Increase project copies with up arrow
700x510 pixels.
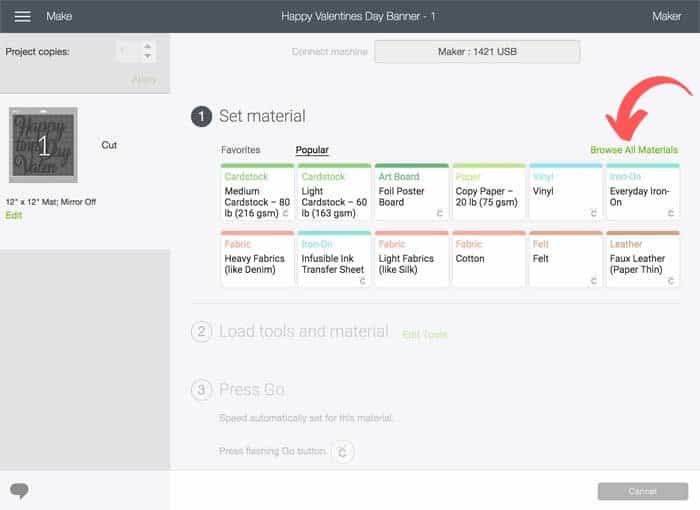tap(148, 46)
